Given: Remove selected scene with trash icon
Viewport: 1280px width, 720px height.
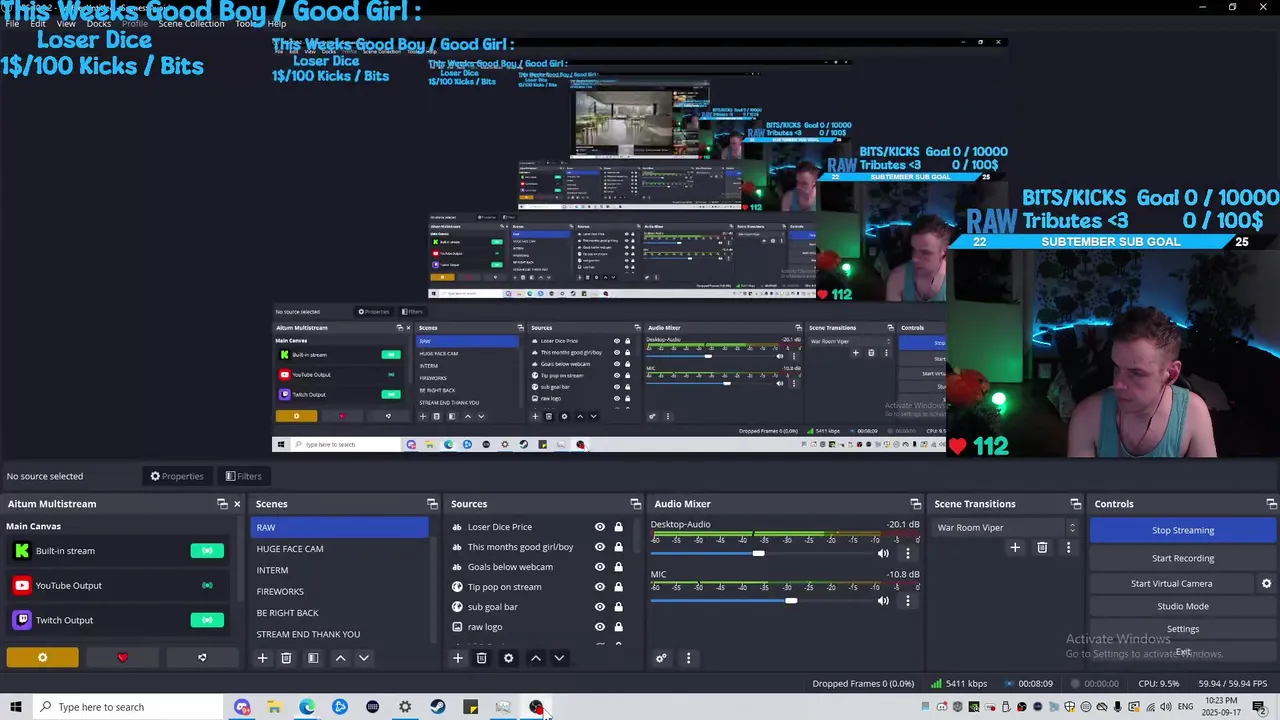Looking at the screenshot, I should pos(286,658).
